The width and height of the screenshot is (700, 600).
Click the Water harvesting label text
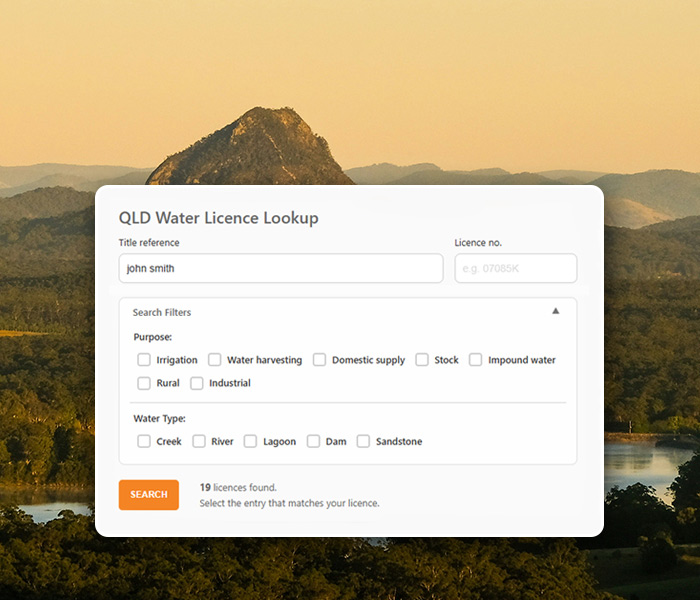264,360
